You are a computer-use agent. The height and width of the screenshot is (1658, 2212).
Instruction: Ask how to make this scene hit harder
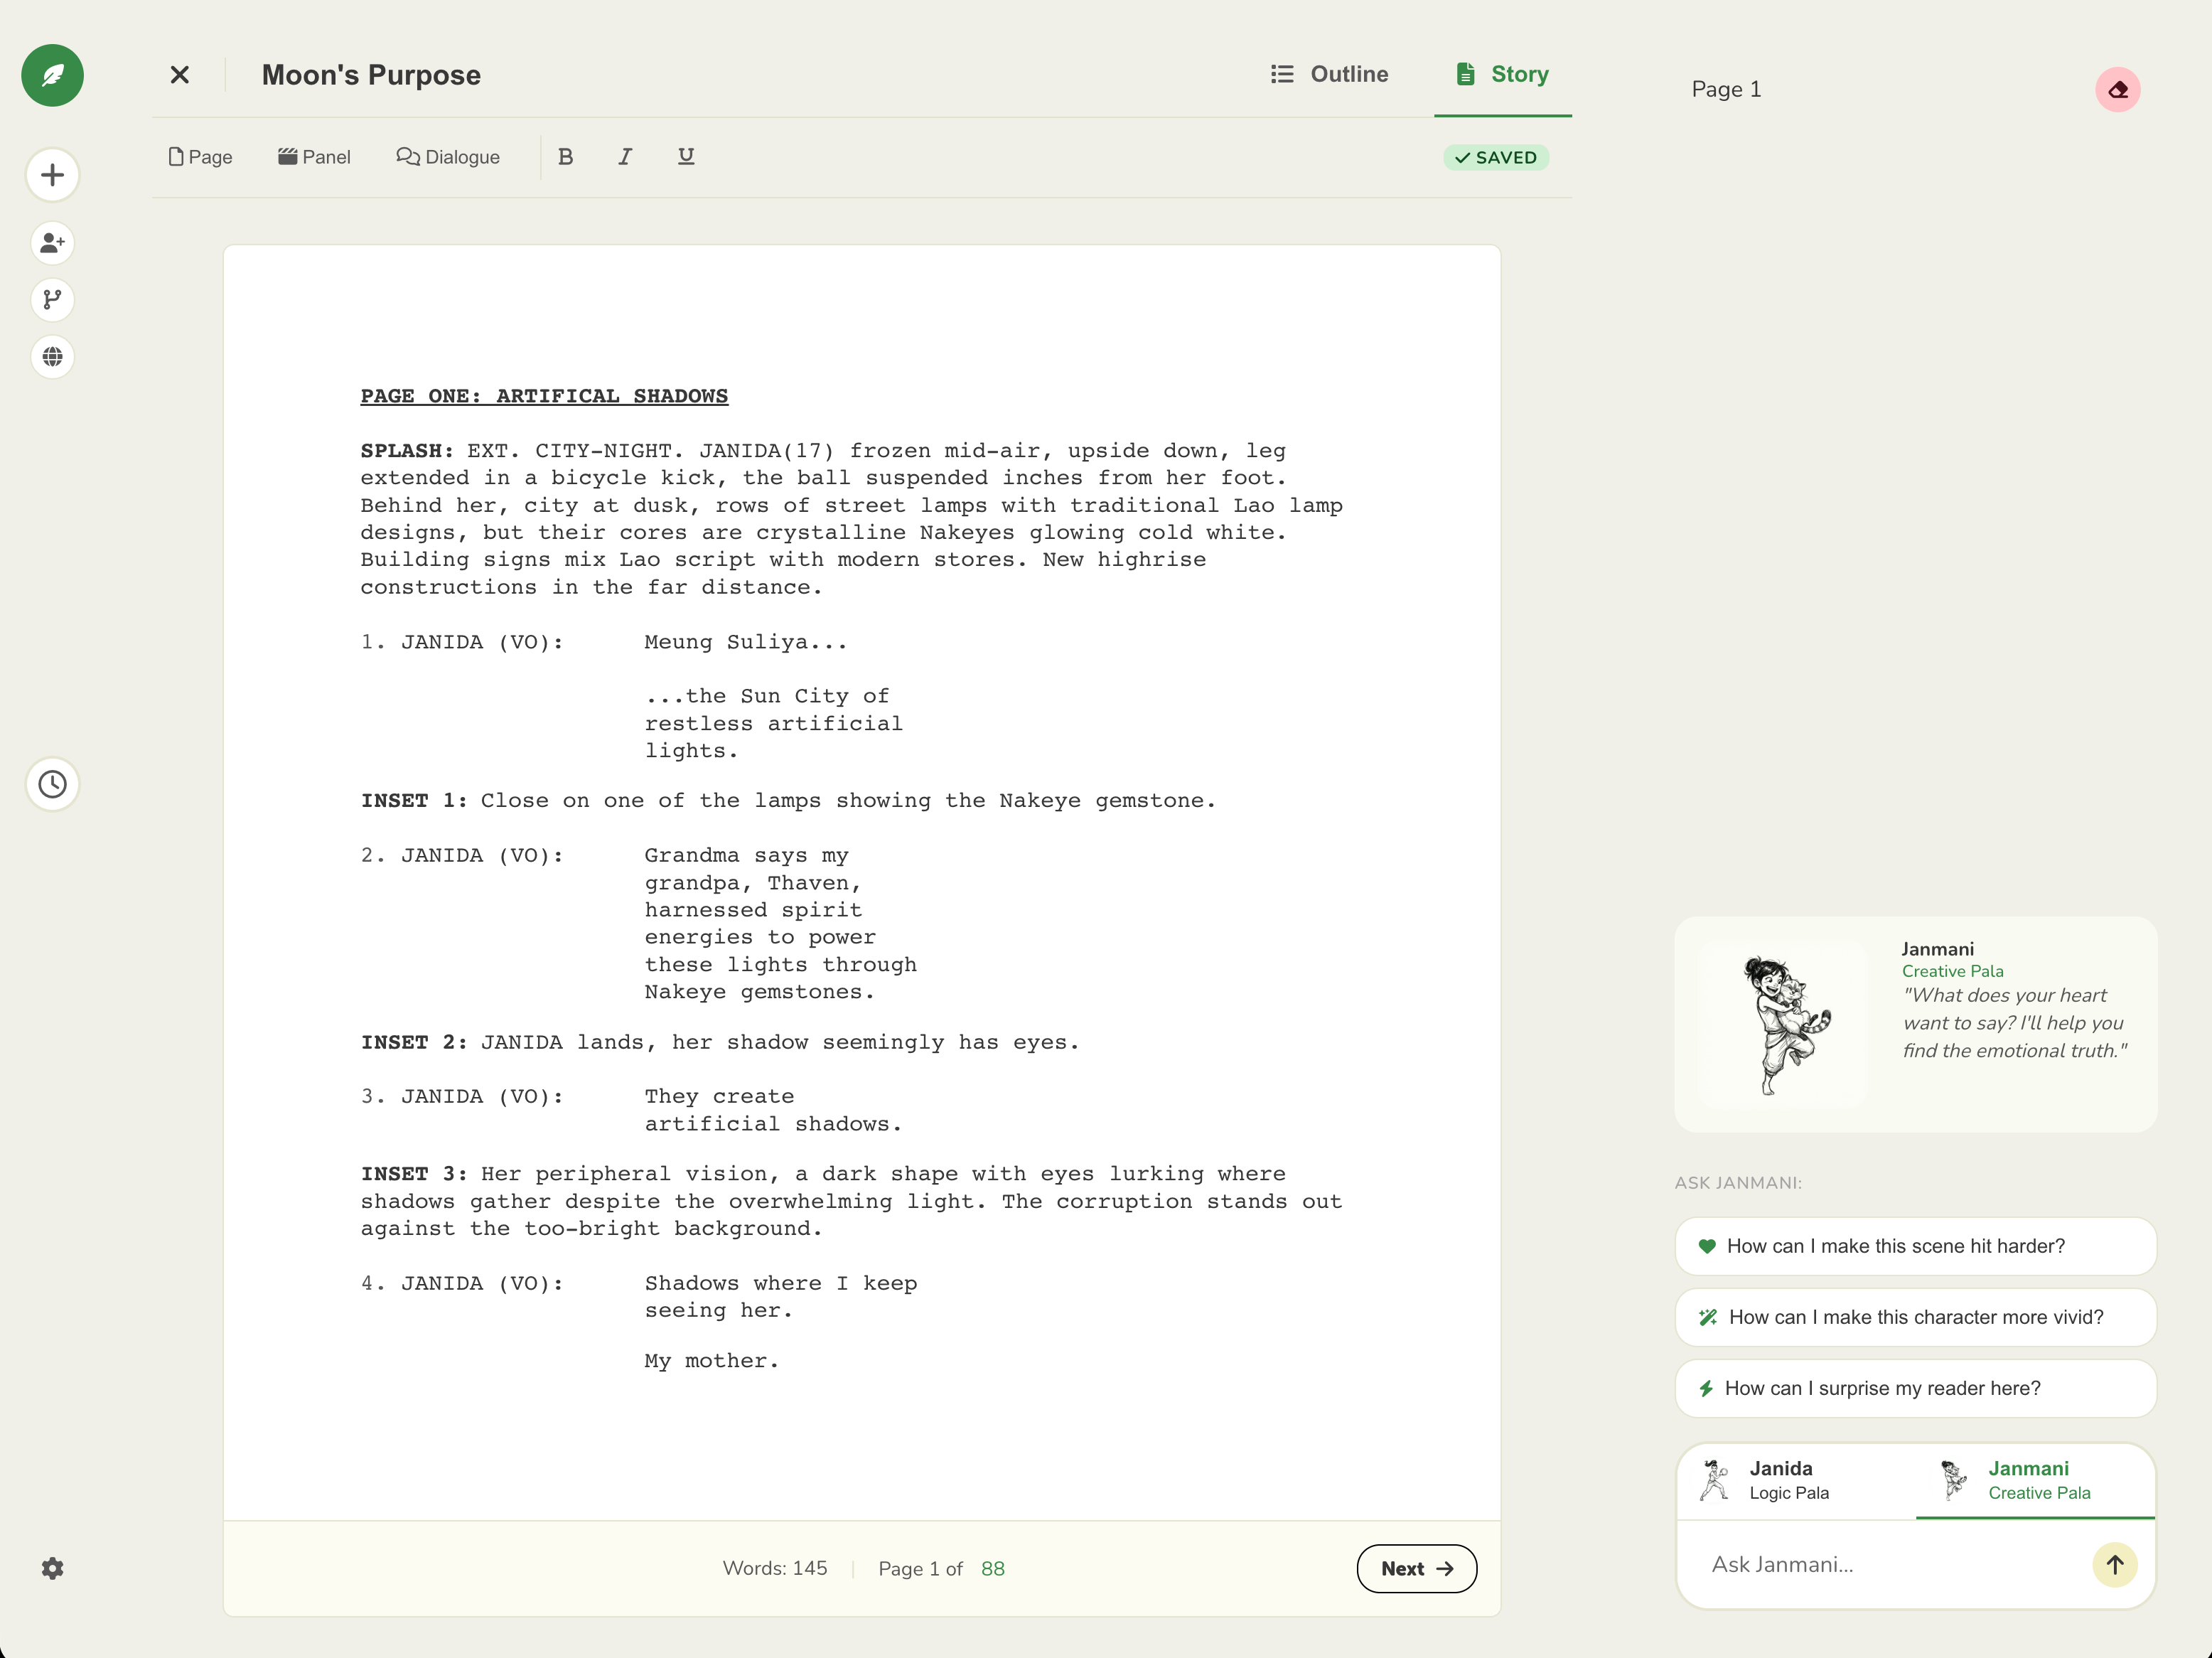(x=1914, y=1246)
